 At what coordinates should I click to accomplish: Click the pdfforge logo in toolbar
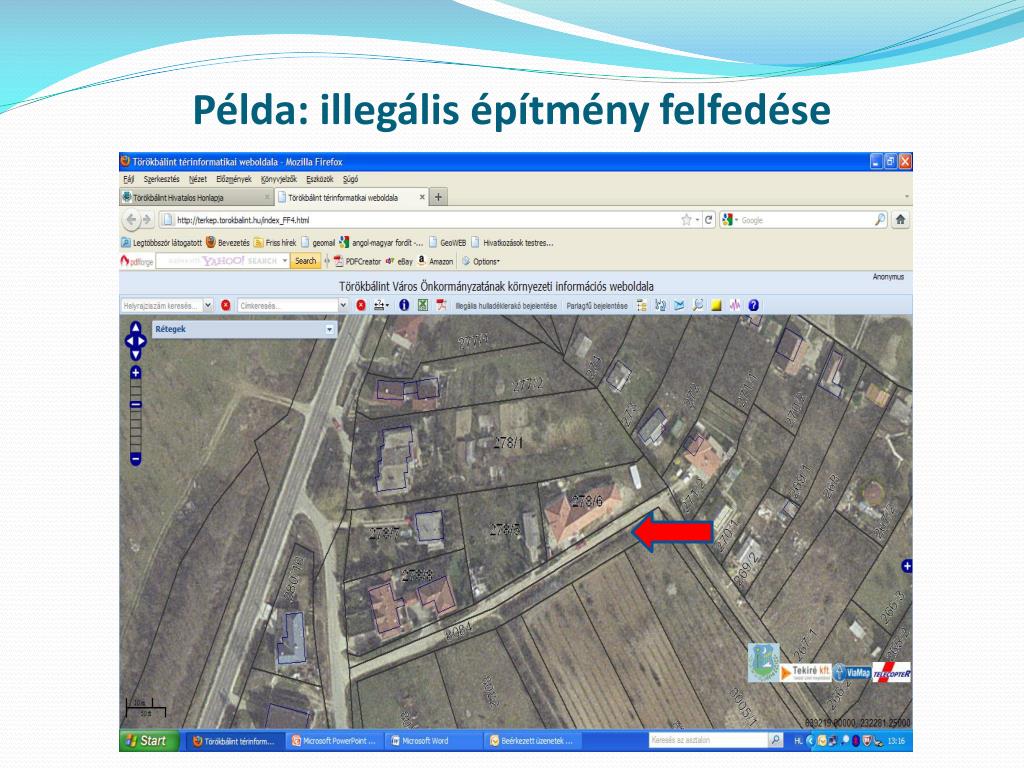(137, 261)
